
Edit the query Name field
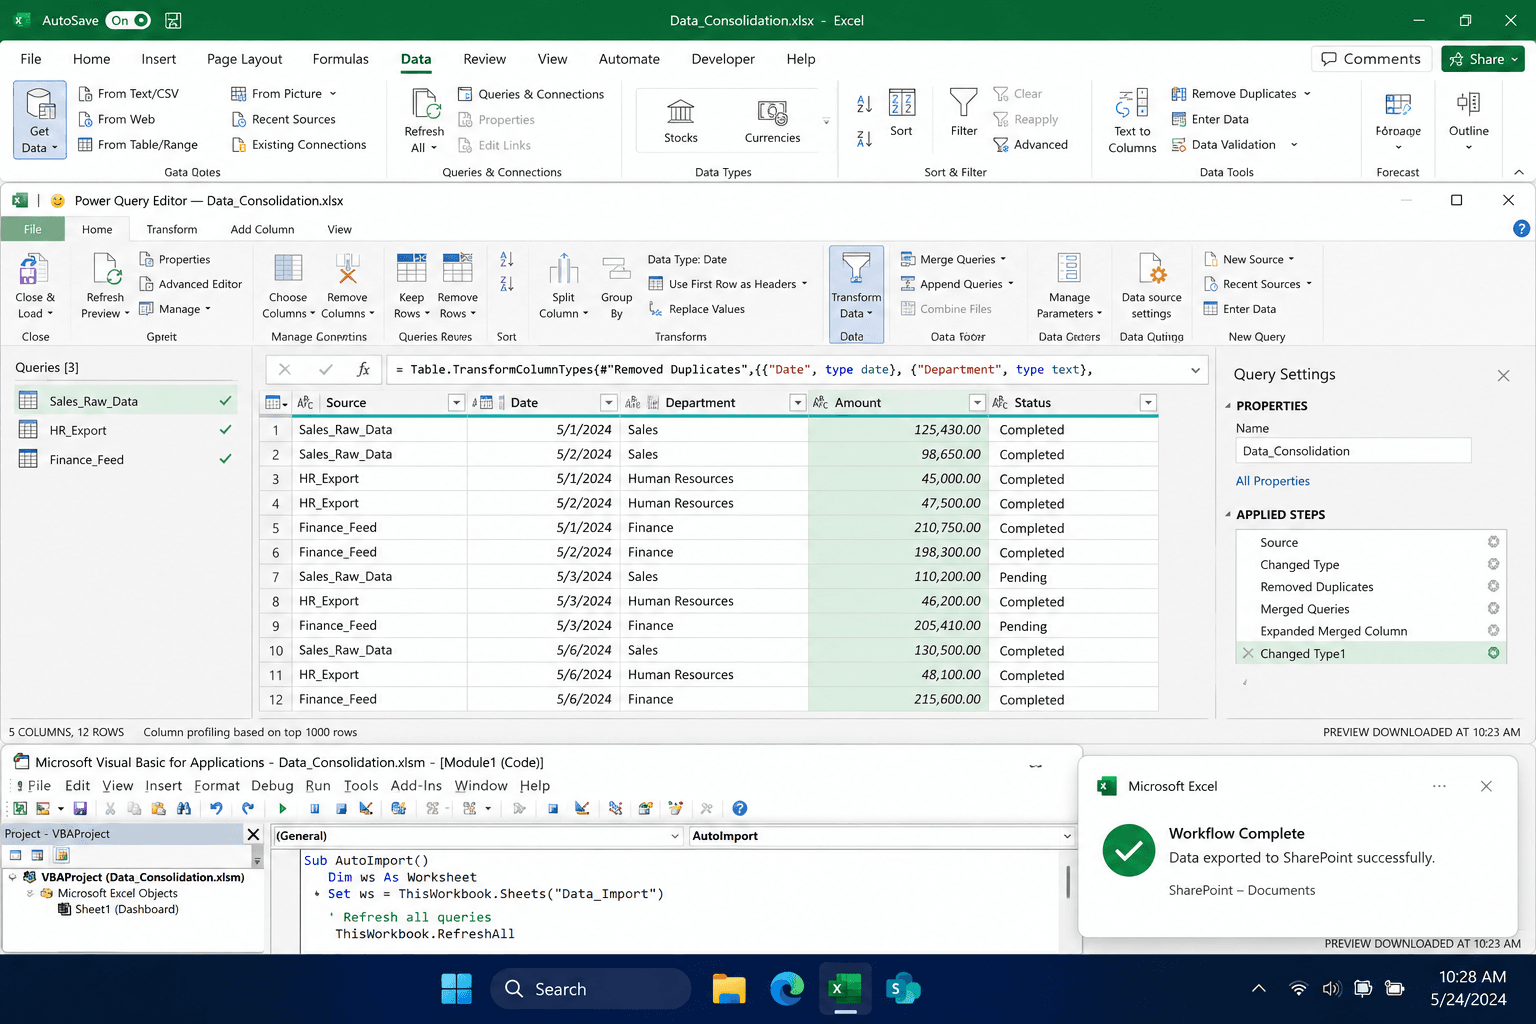pos(1353,451)
